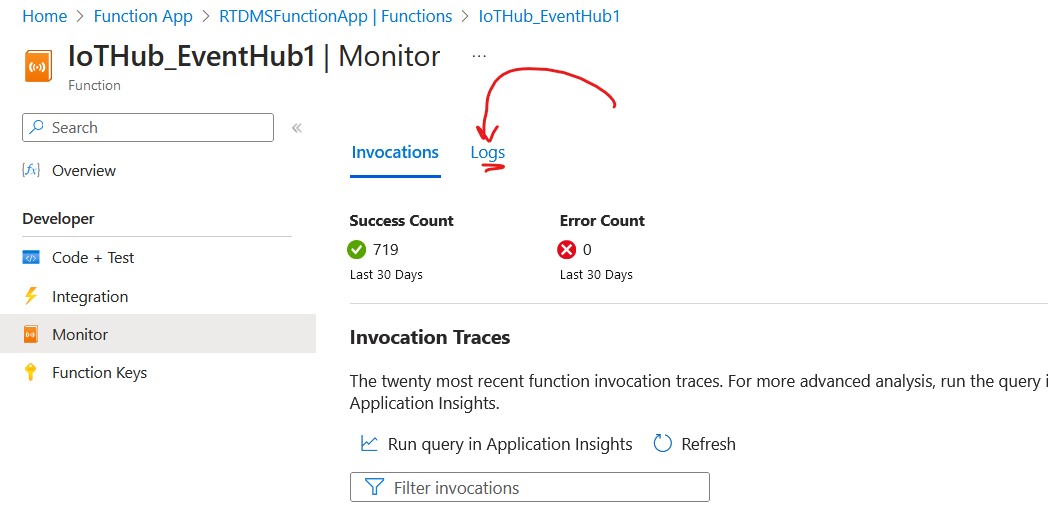
Task: Open Function App breadcrumb link
Action: tap(143, 16)
